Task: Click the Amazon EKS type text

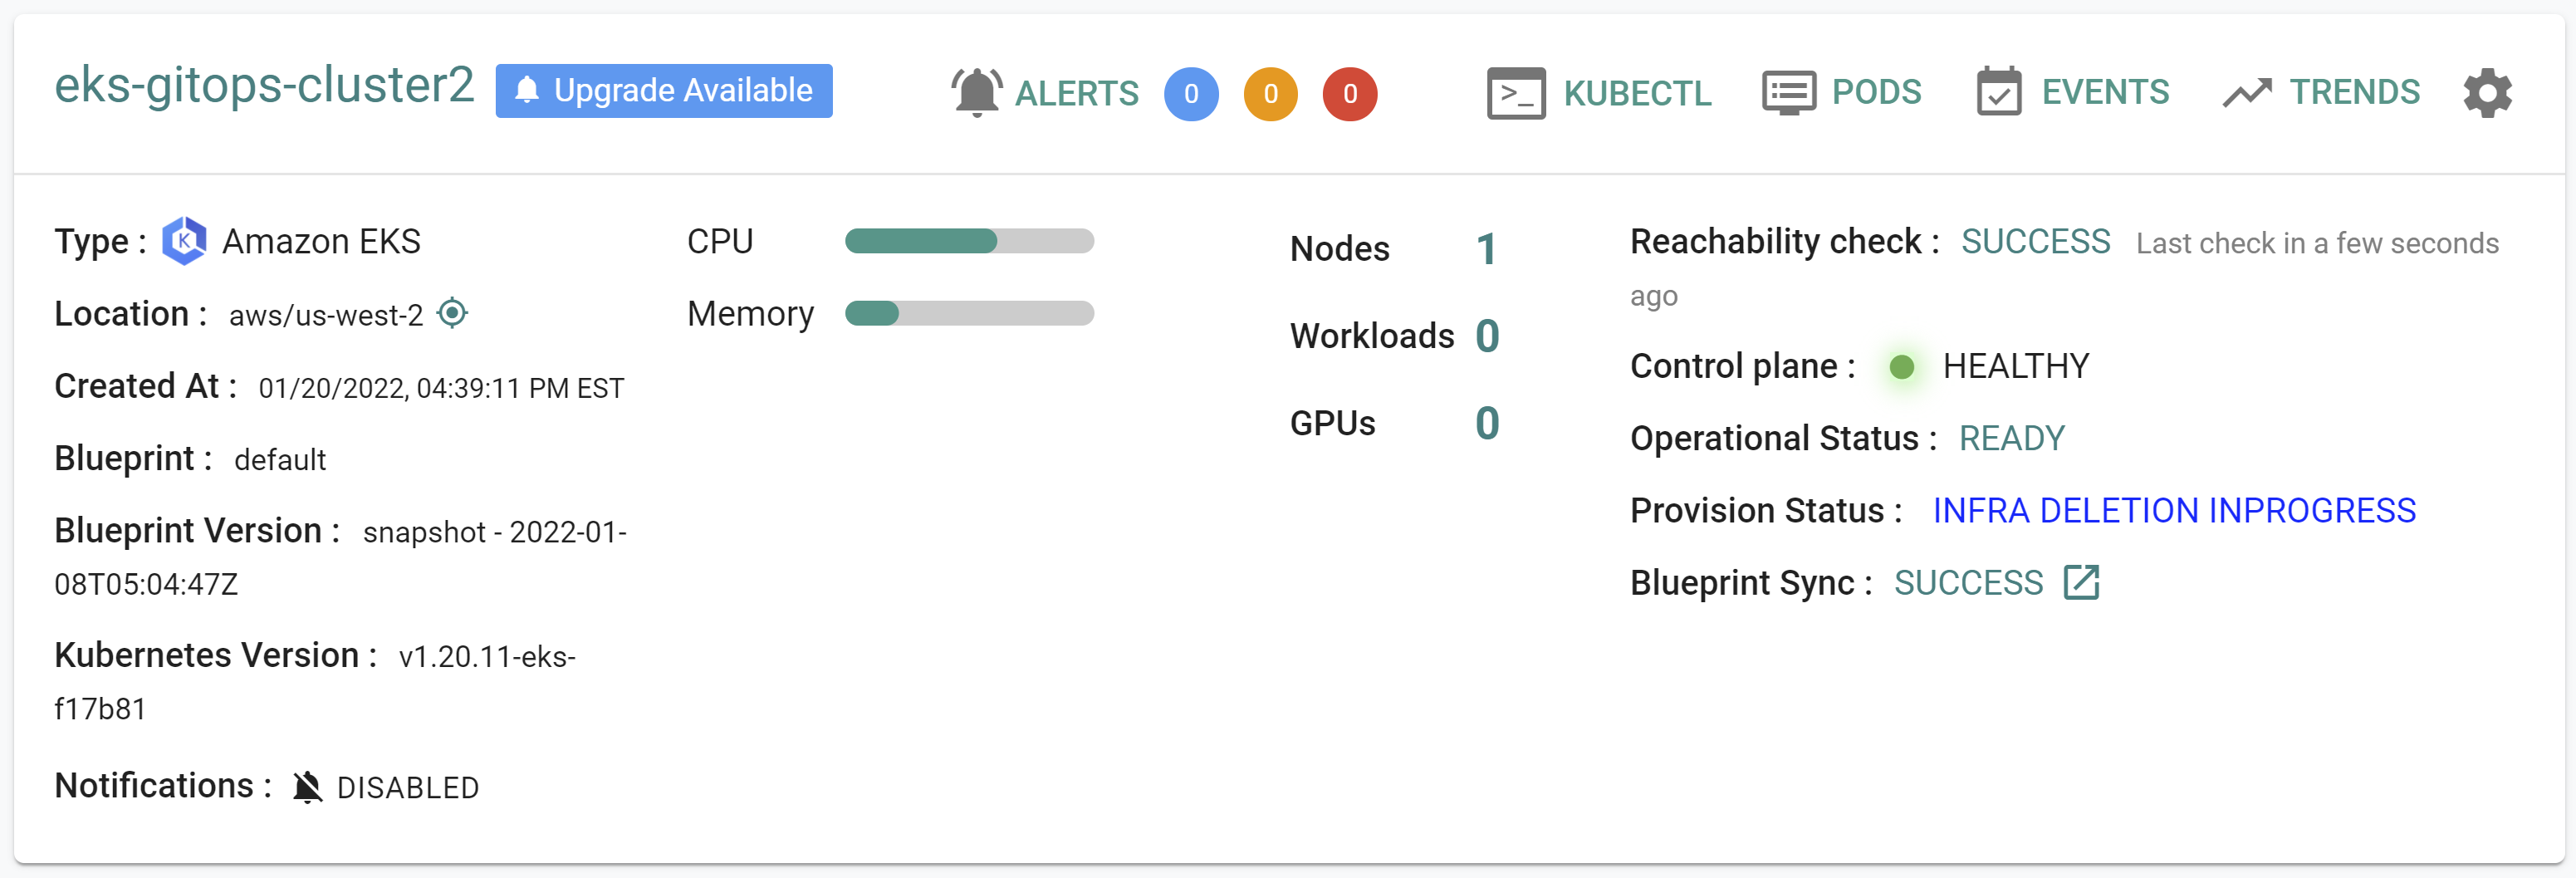Action: pyautogui.click(x=321, y=241)
